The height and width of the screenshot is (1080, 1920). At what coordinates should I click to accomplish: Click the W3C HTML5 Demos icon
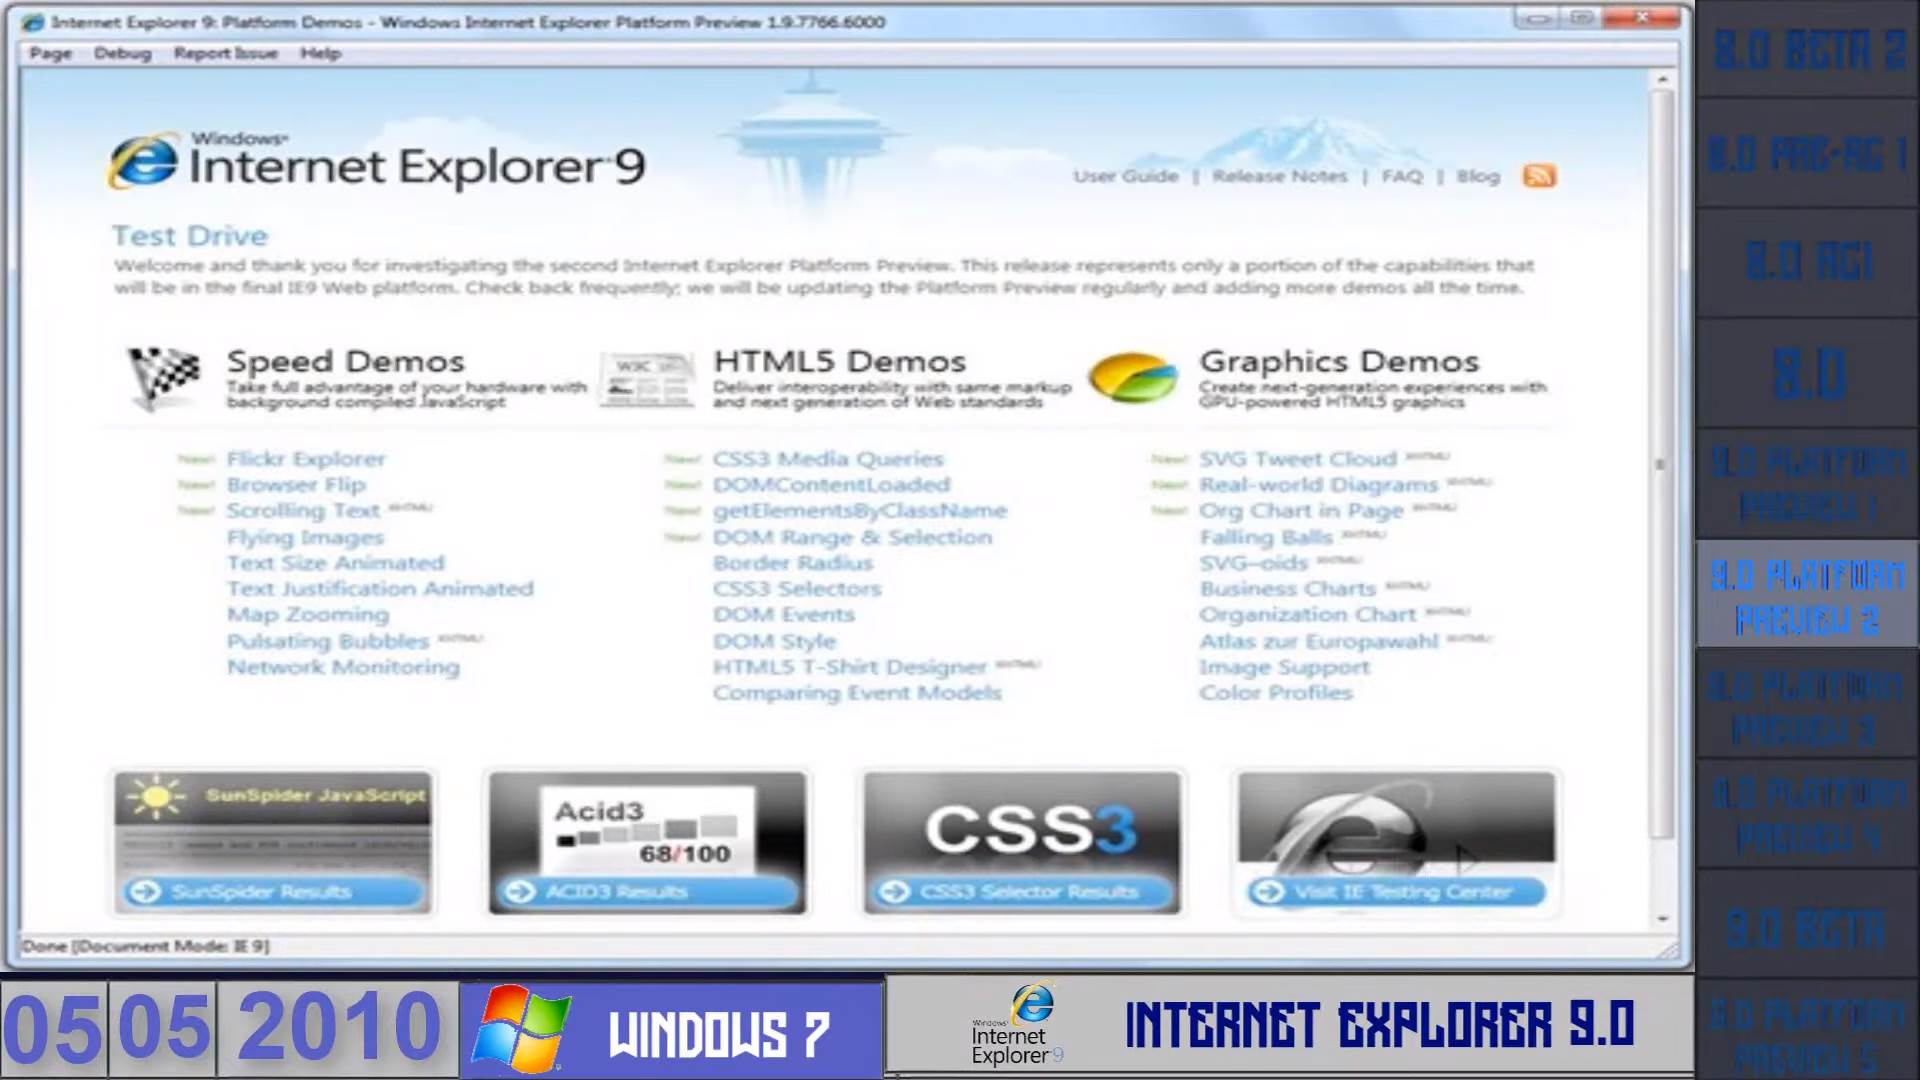[645, 380]
